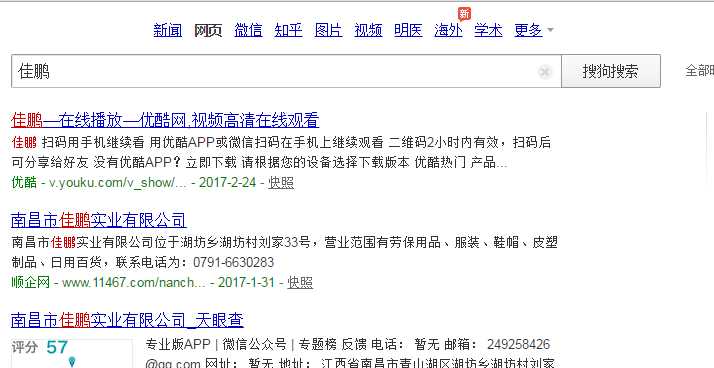The image size is (714, 368).
Task: Click the phone number 0791-6630283 text
Action: 234,262
